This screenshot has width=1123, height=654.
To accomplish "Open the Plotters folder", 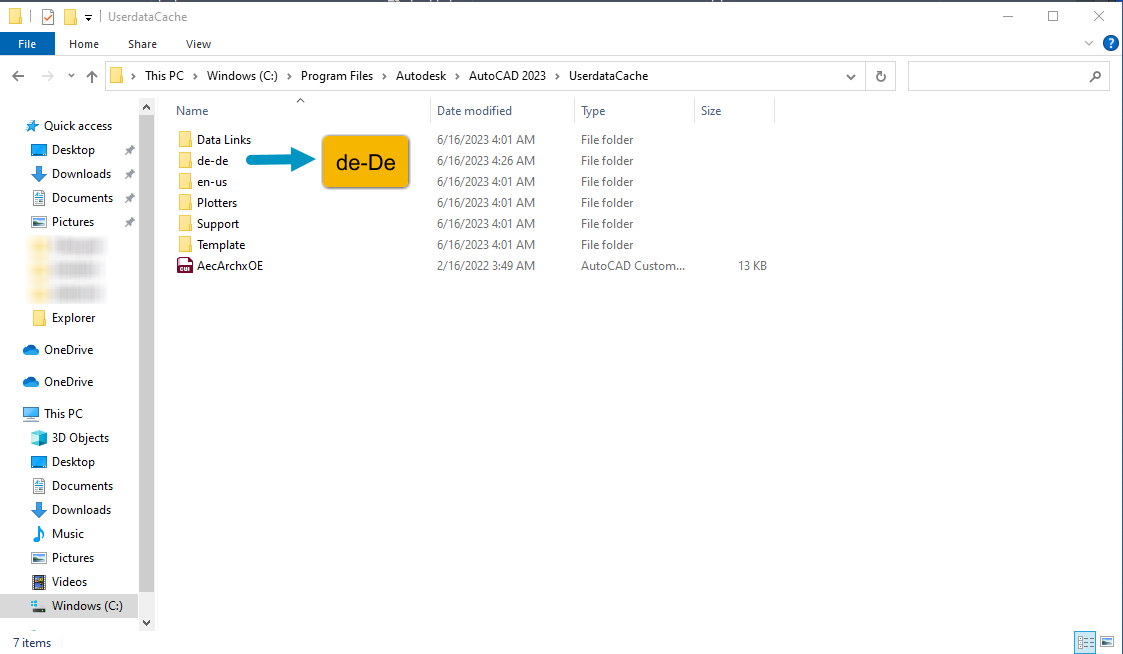I will (217, 202).
